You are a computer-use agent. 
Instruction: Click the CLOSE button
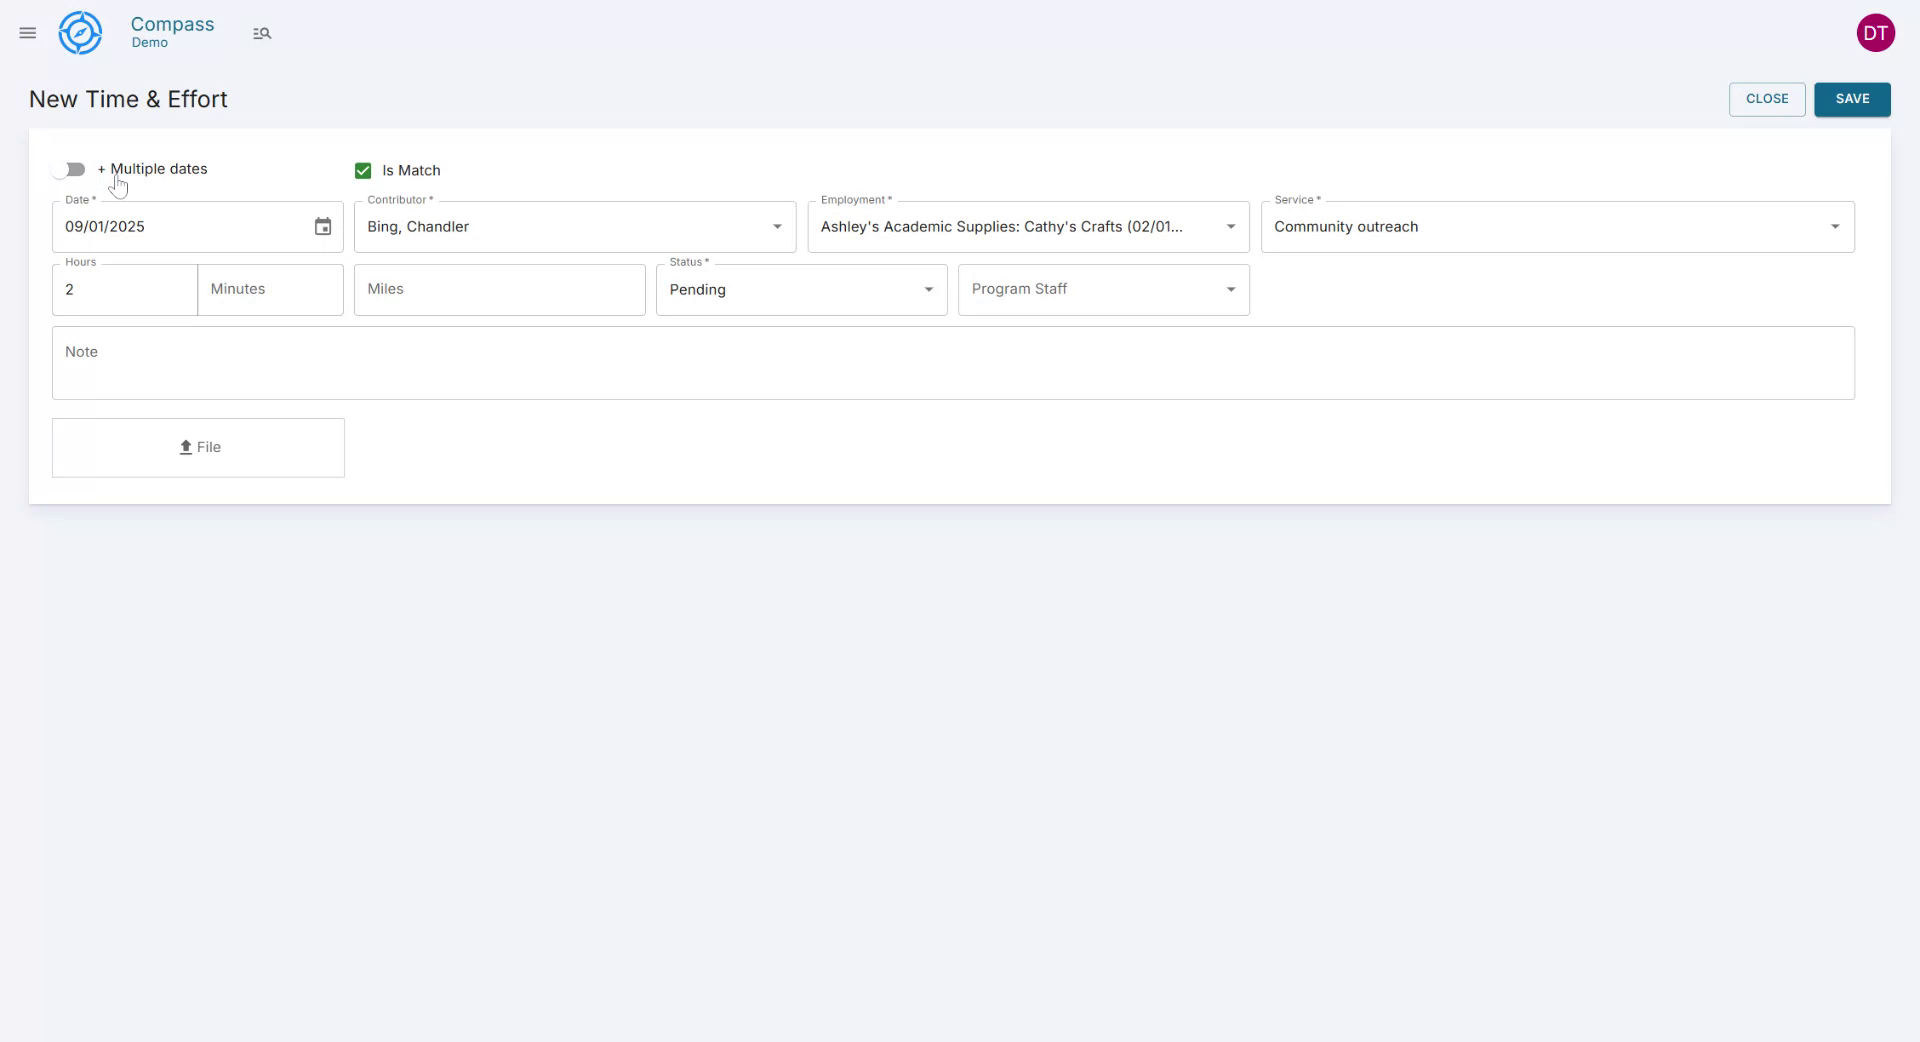[1766, 99]
